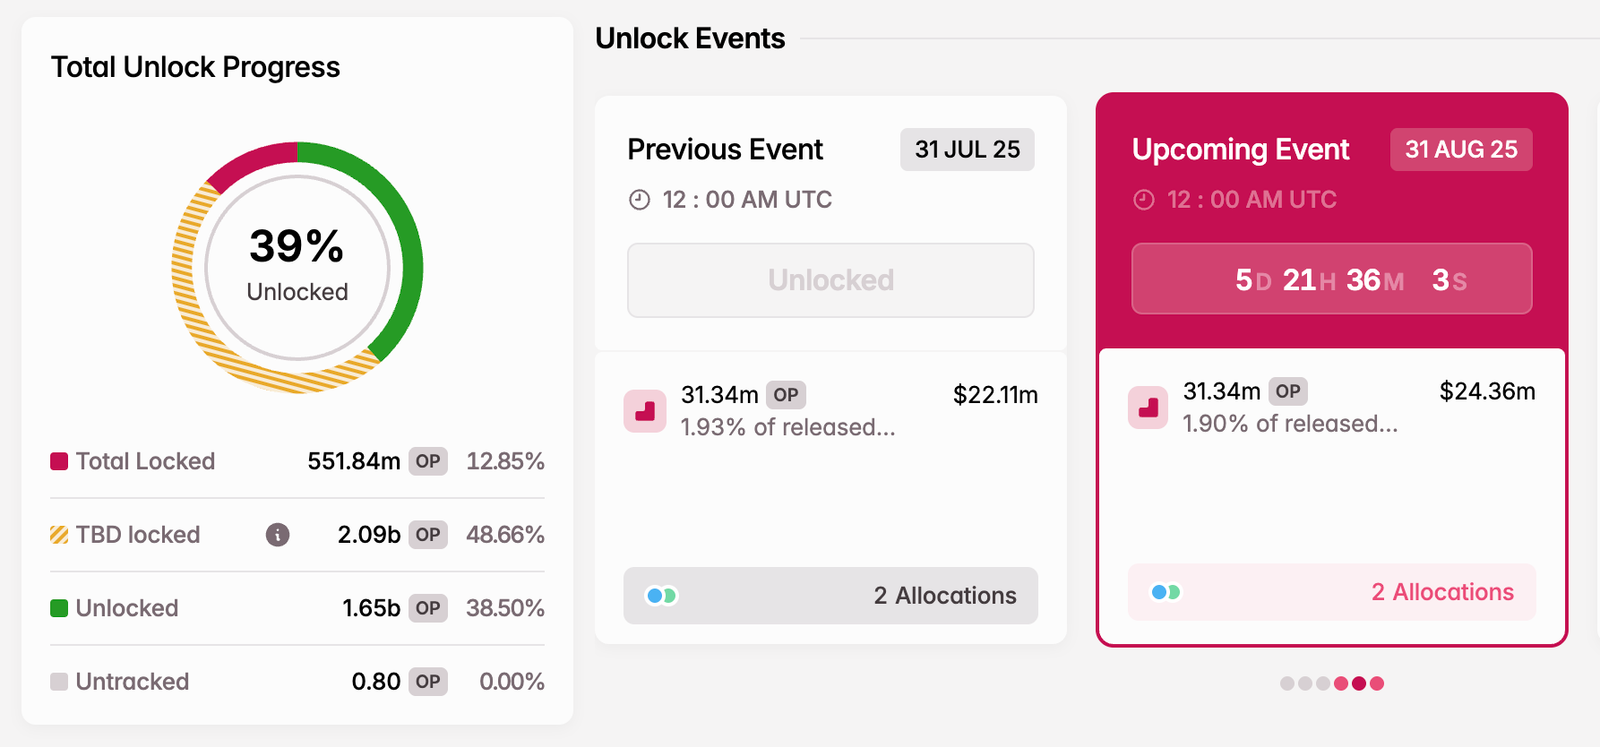This screenshot has width=1600, height=747.
Task: Click the clock icon in the Upcoming Event card
Action: pos(1143,199)
